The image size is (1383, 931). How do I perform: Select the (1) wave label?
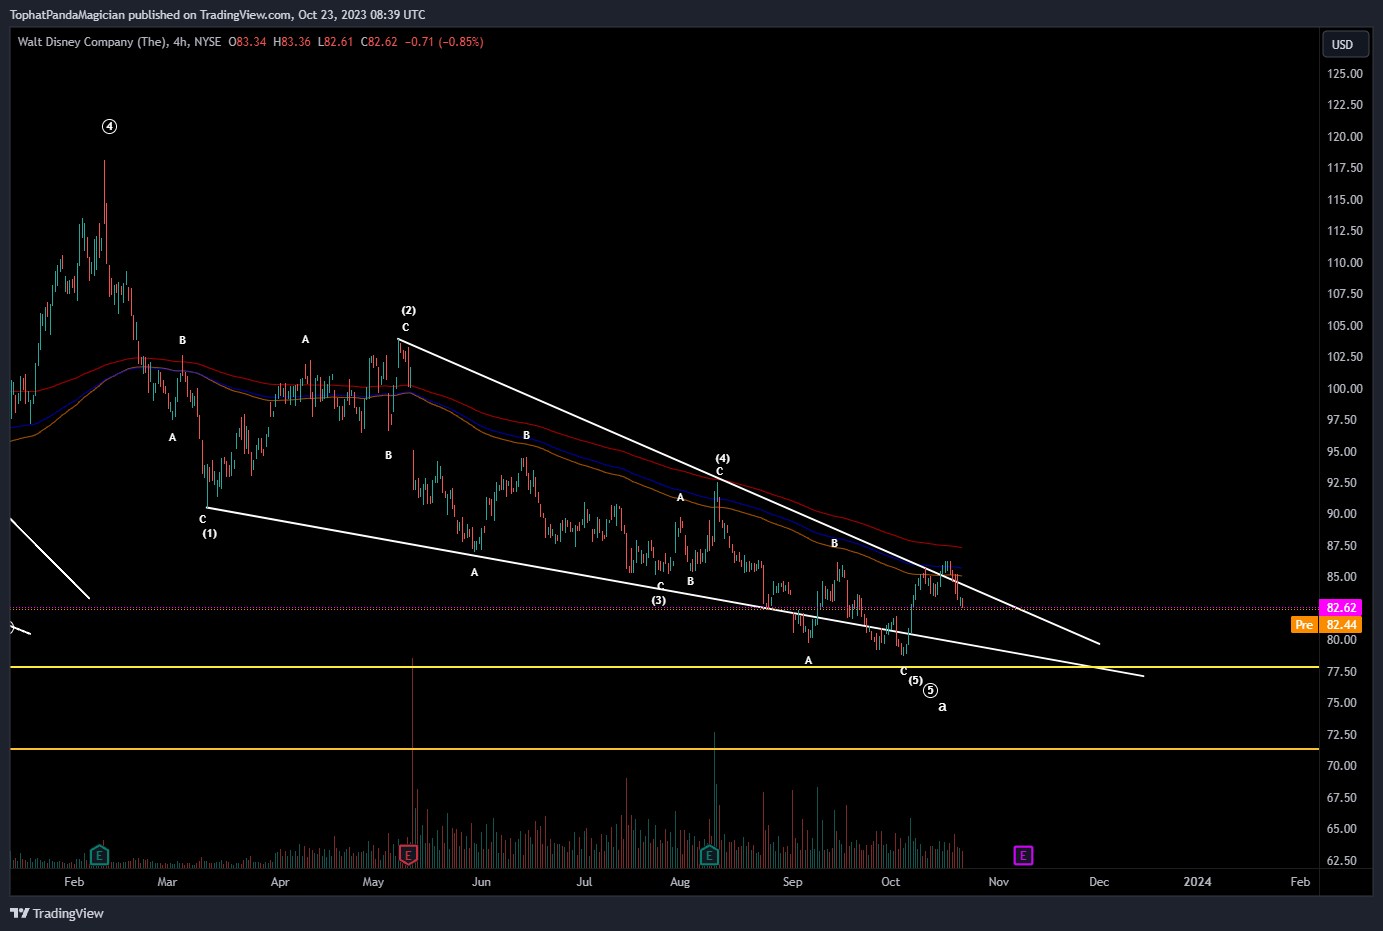coord(210,533)
